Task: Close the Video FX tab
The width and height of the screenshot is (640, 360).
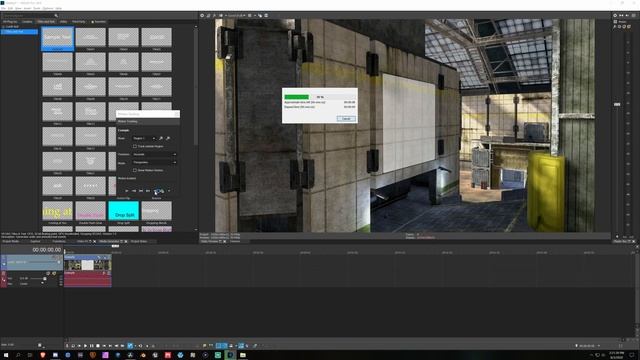Action: pos(94,241)
